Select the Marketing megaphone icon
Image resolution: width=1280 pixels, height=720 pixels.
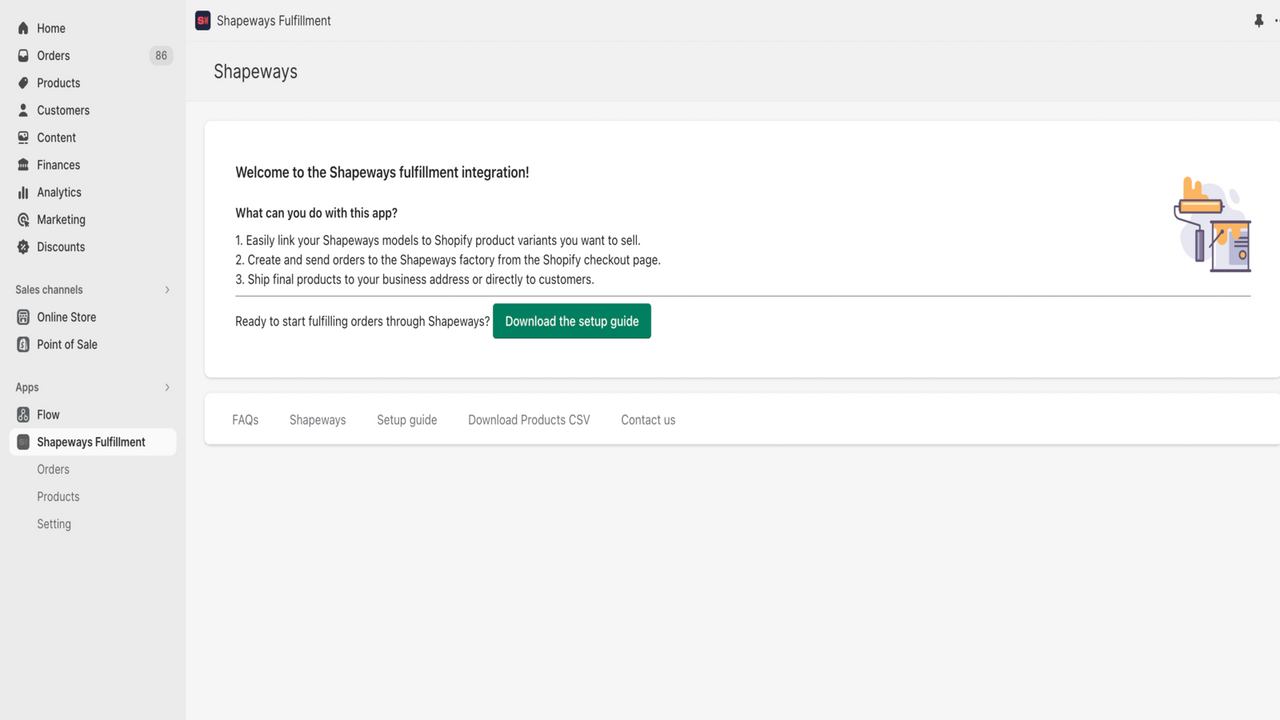pyautogui.click(x=22, y=219)
